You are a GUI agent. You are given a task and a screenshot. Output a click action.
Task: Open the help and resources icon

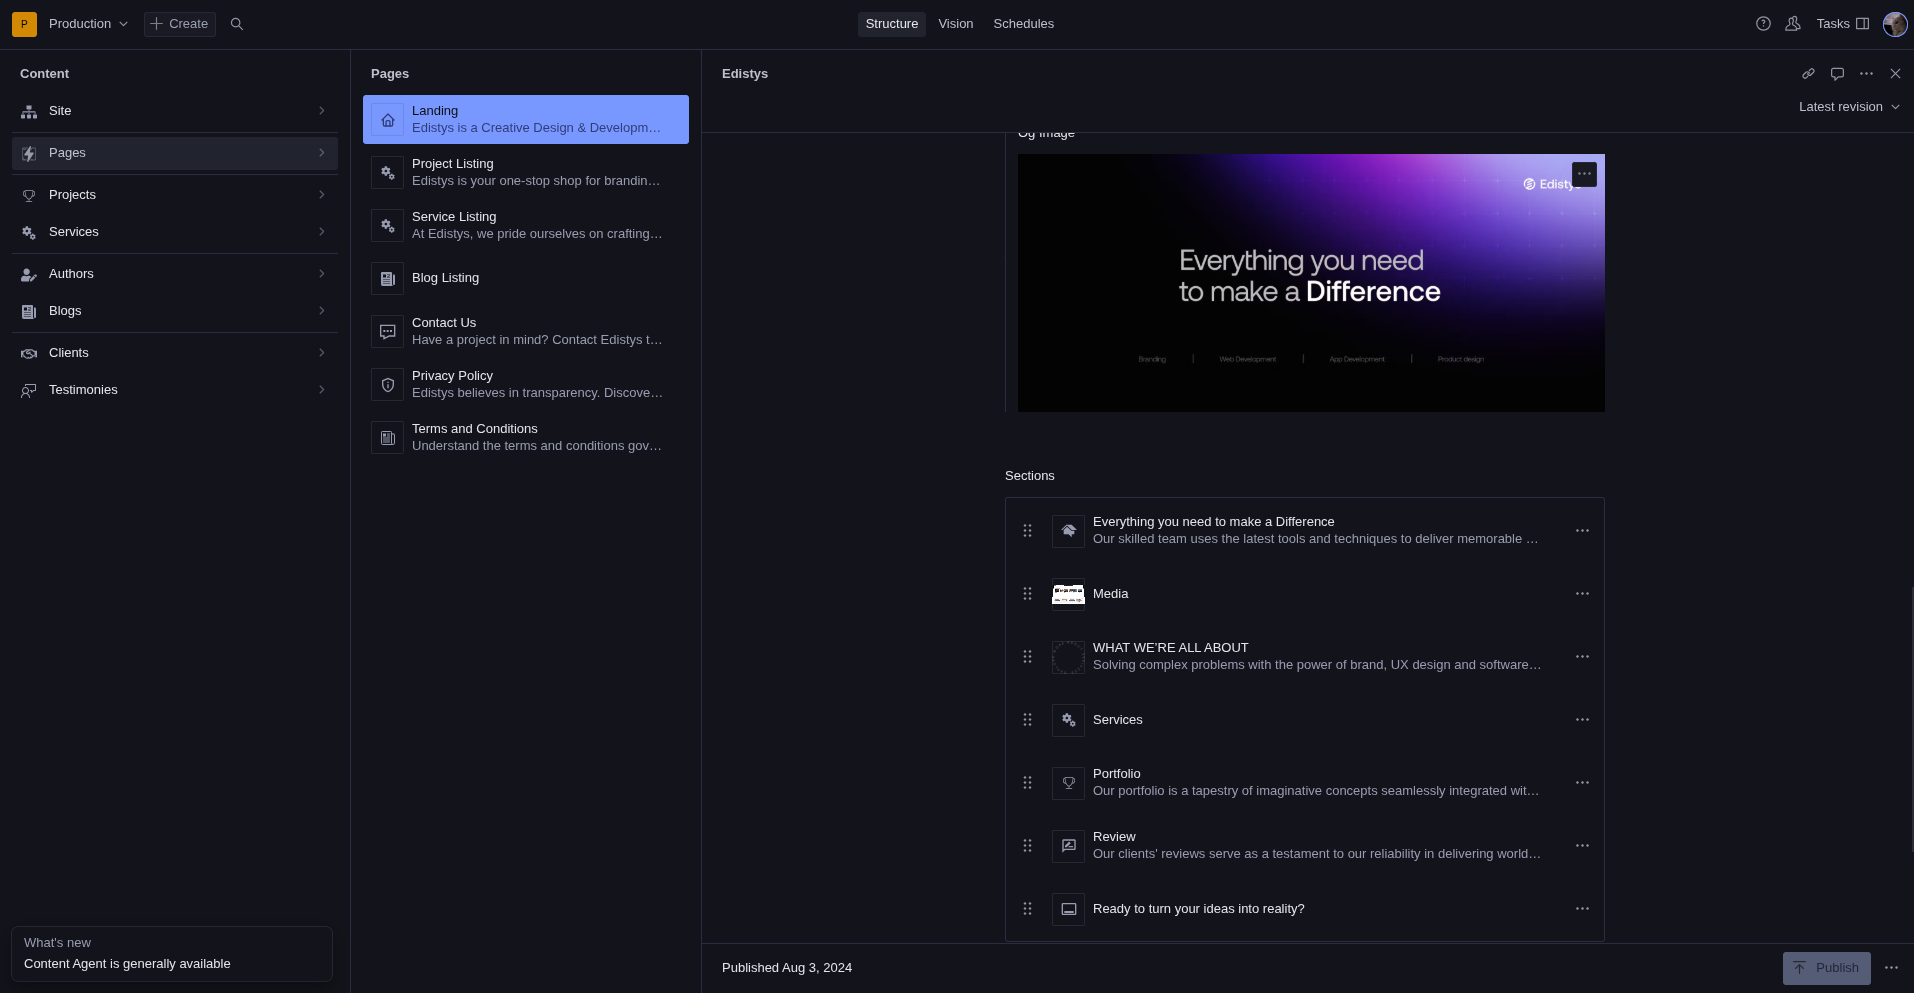pos(1763,24)
